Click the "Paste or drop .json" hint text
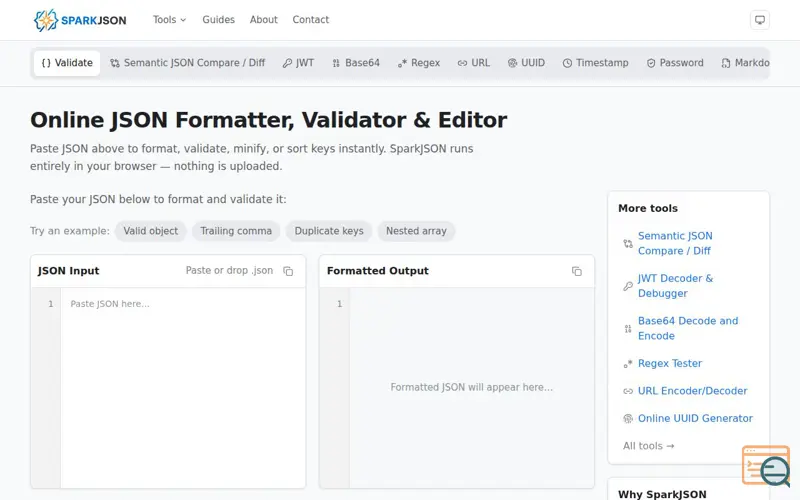This screenshot has height=500, width=800. tap(229, 270)
